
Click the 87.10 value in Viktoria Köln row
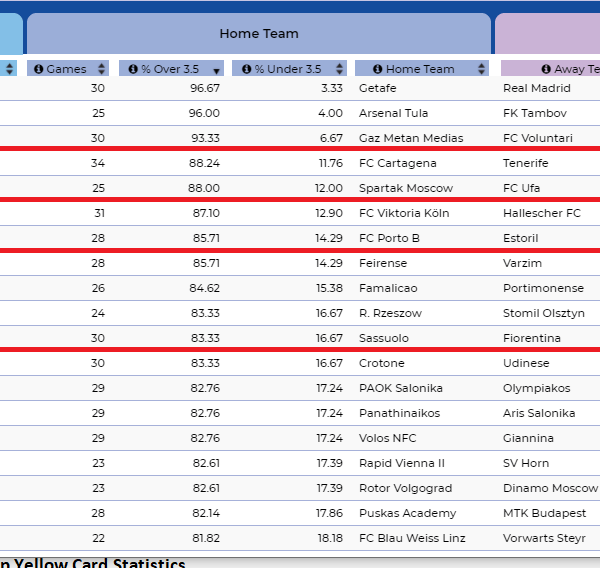(x=206, y=213)
